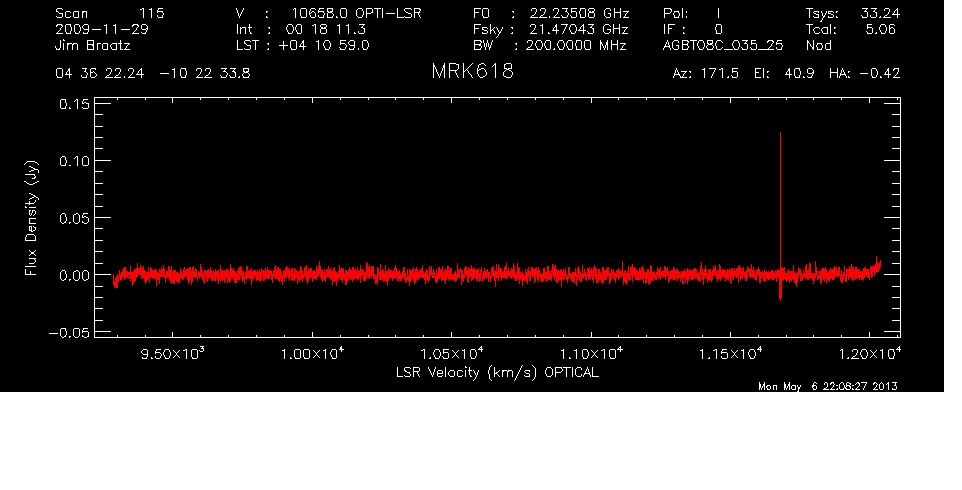
Task: Click the observer name Jim Braatz
Action: coord(93,45)
